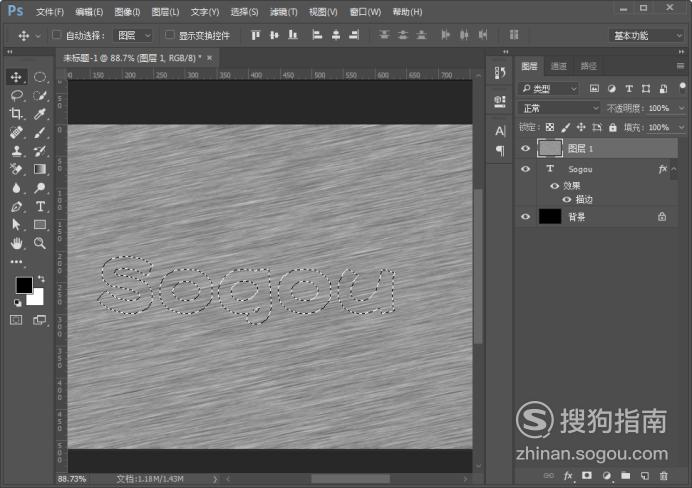
Task: Toggle lock transparent pixels
Action: (x=549, y=128)
